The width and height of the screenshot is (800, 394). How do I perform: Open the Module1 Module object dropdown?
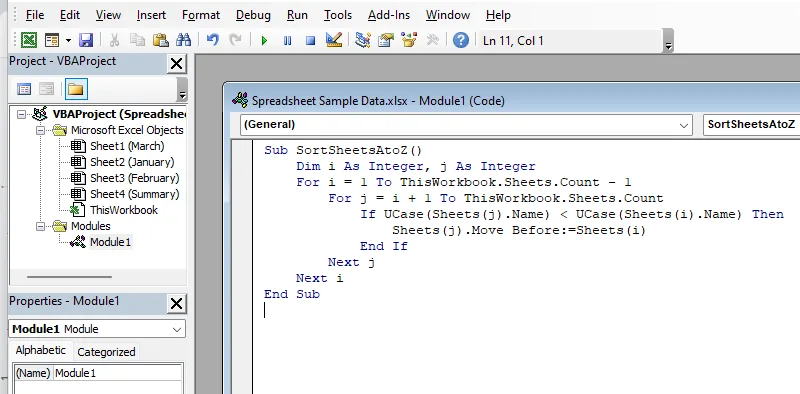point(178,329)
